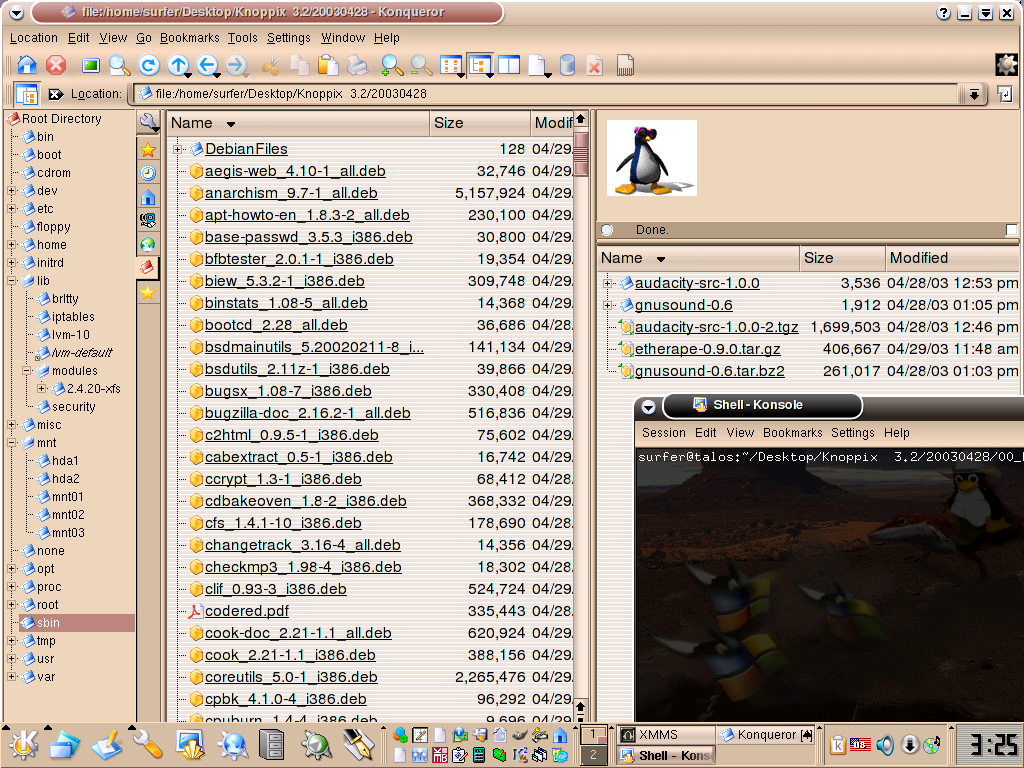
Task: Click the volume speaker tray icon
Action: pyautogui.click(x=886, y=744)
